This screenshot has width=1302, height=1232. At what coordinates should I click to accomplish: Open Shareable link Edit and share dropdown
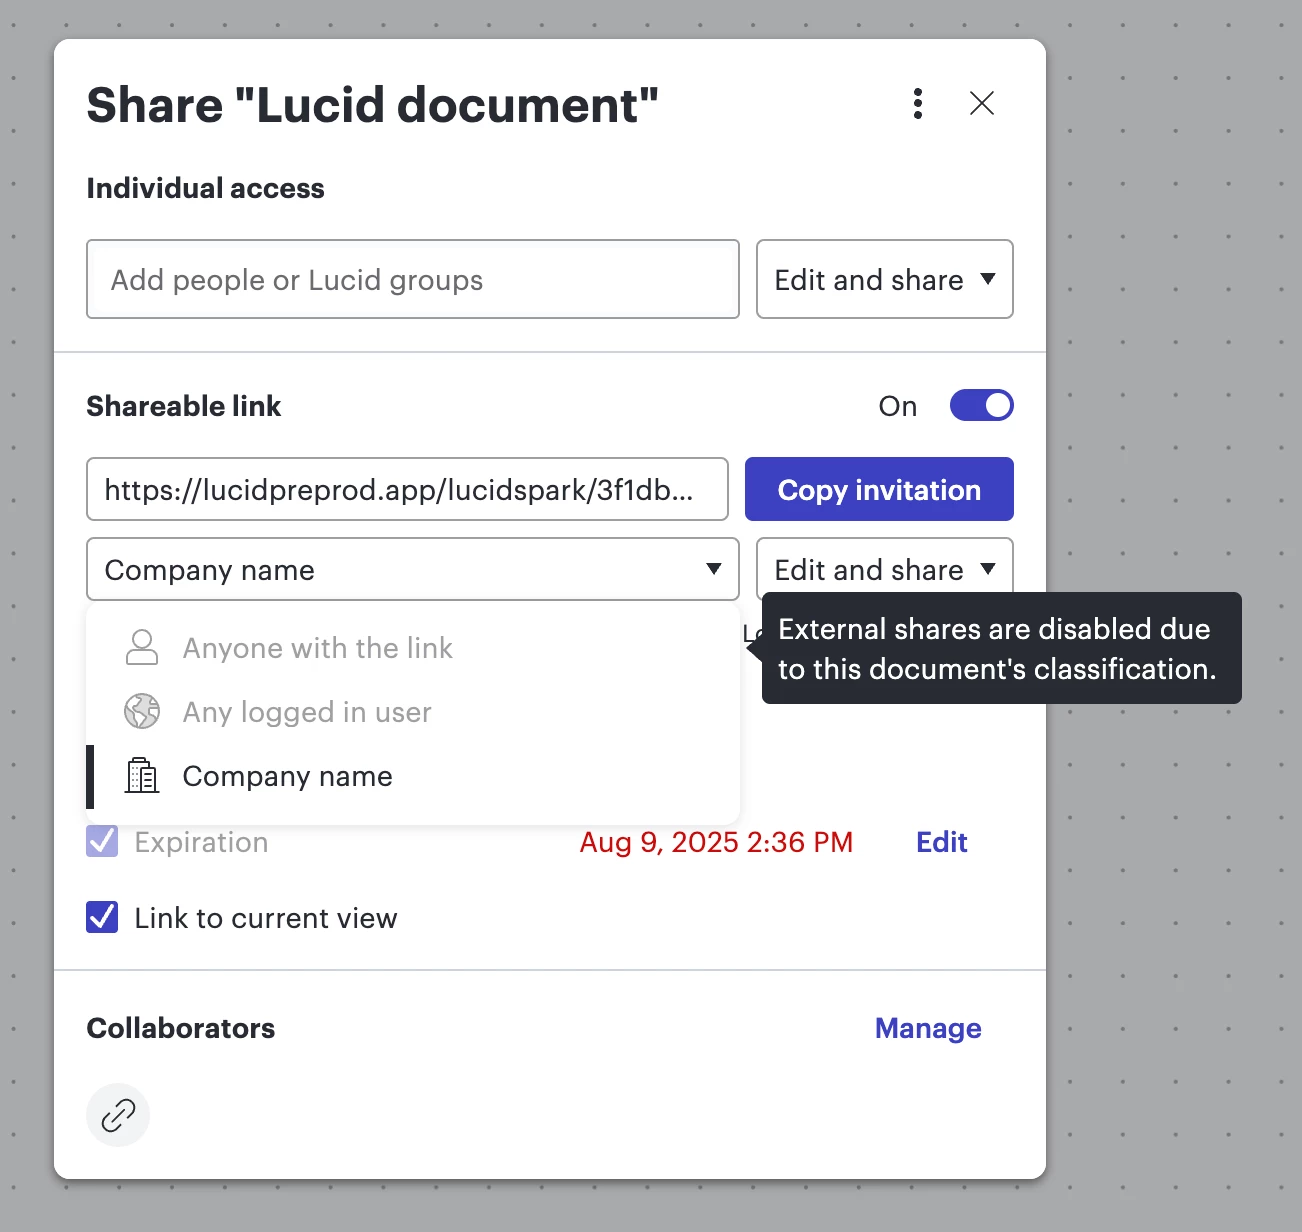[885, 569]
